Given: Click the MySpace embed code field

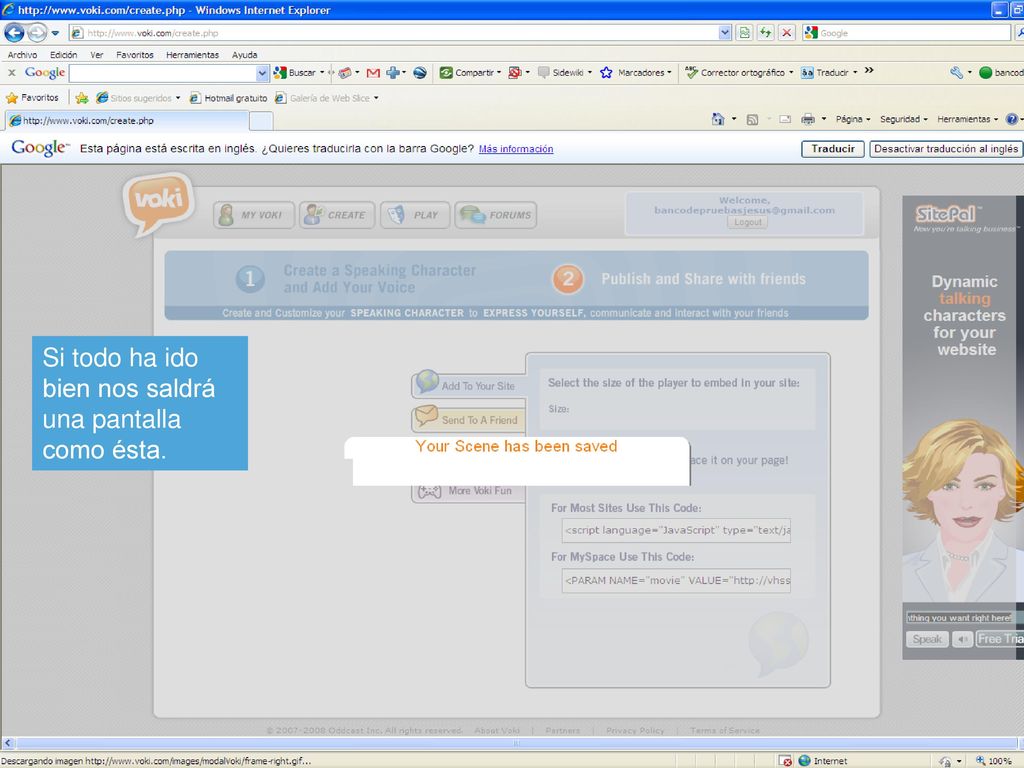Looking at the screenshot, I should click(676, 581).
